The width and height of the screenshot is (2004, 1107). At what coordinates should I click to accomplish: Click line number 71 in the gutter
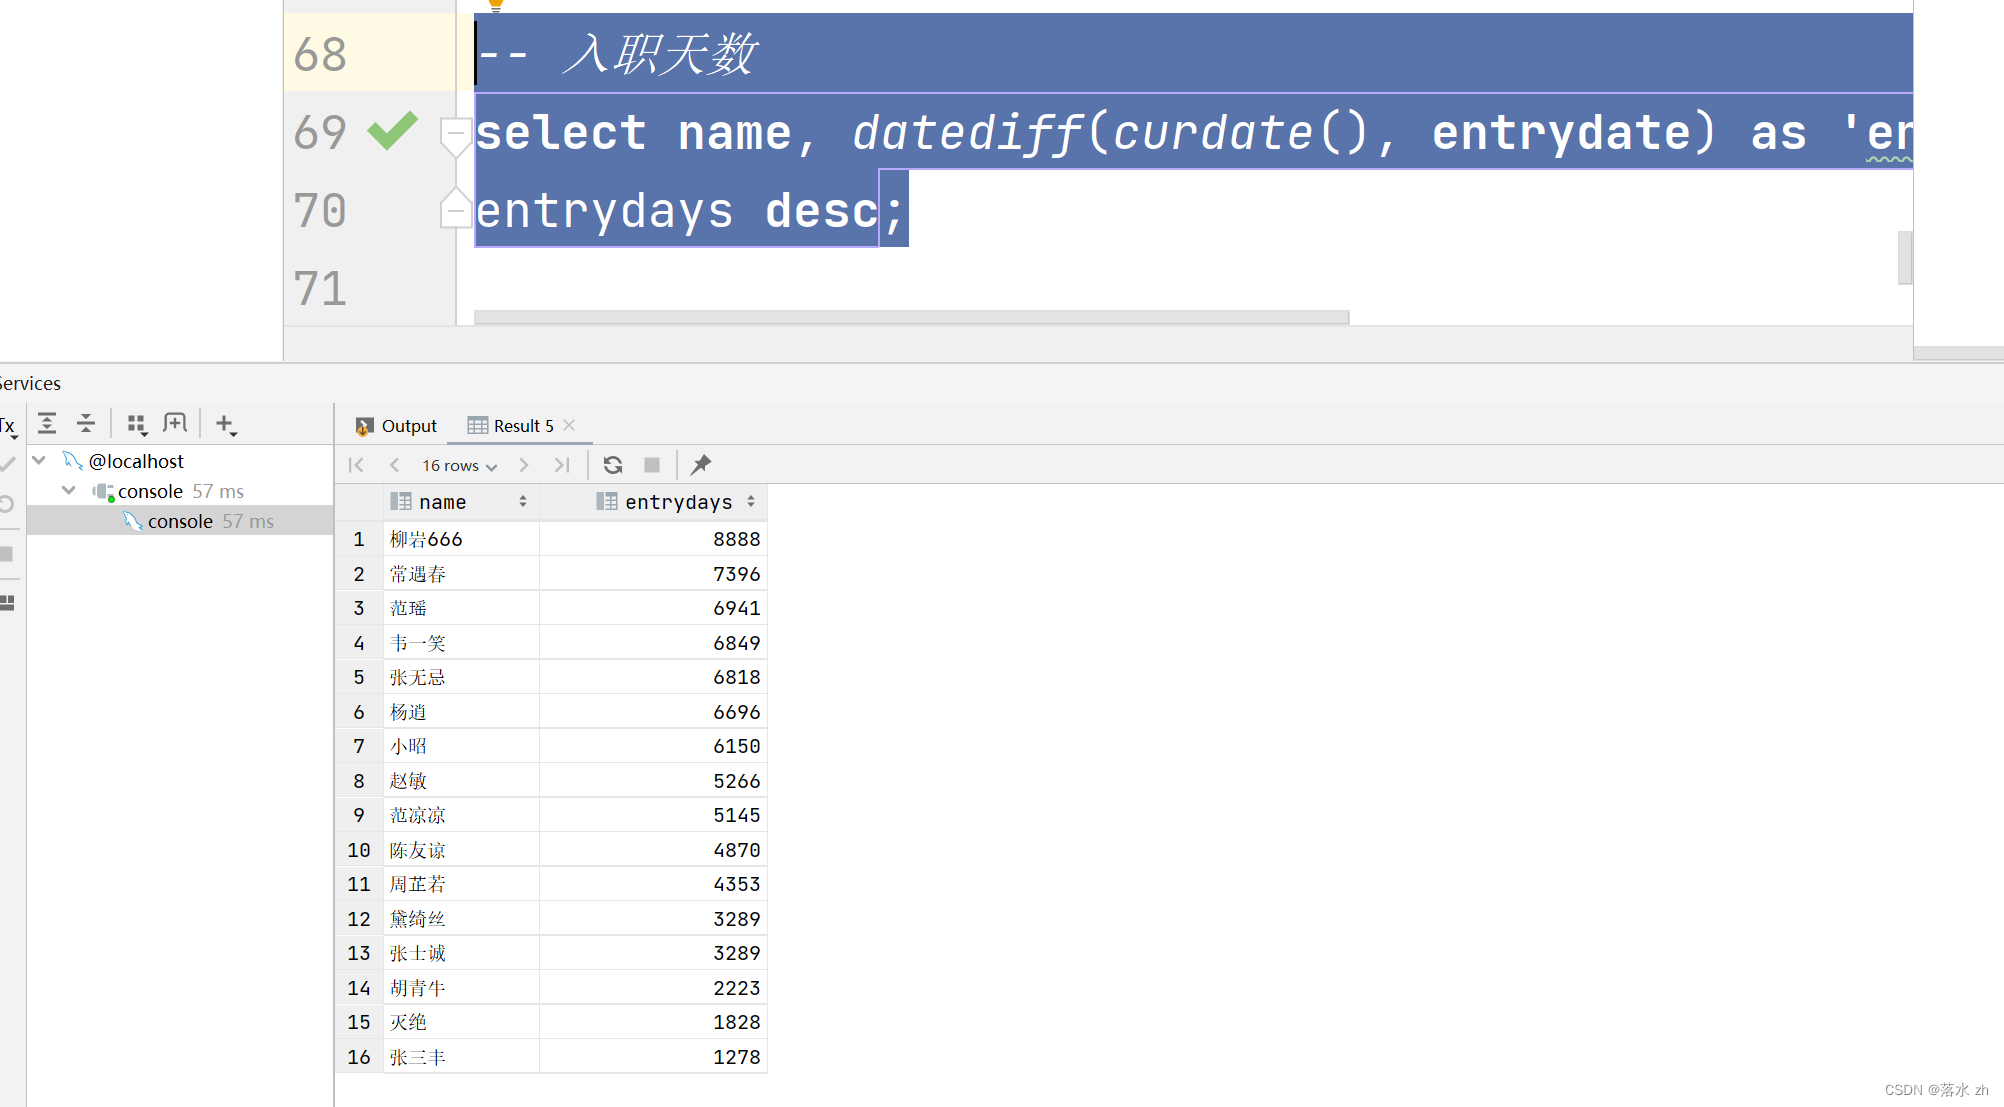pyautogui.click(x=320, y=288)
